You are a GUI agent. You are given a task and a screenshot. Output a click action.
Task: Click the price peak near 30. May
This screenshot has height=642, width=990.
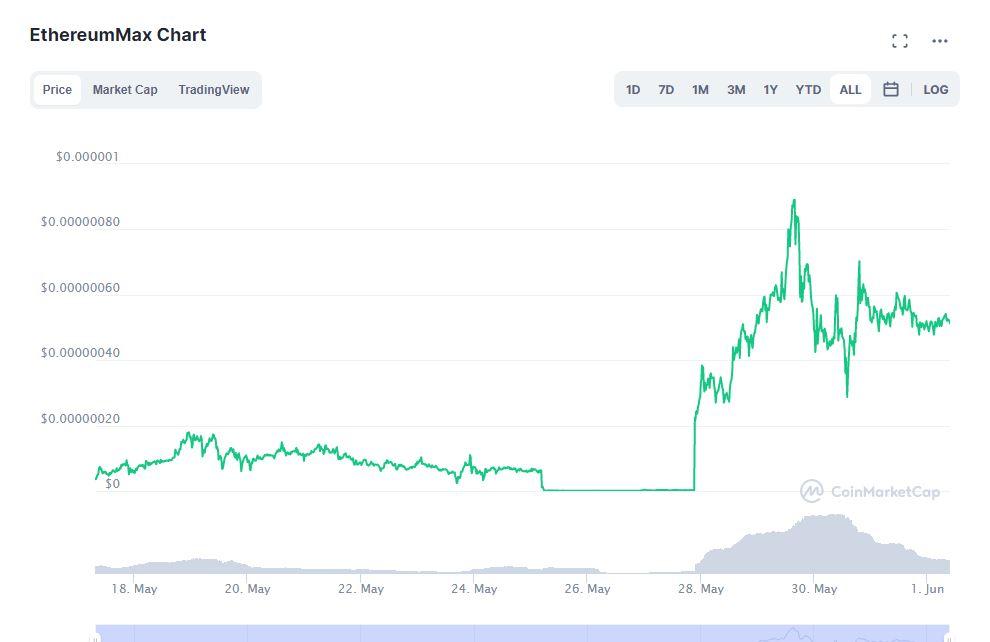[794, 202]
